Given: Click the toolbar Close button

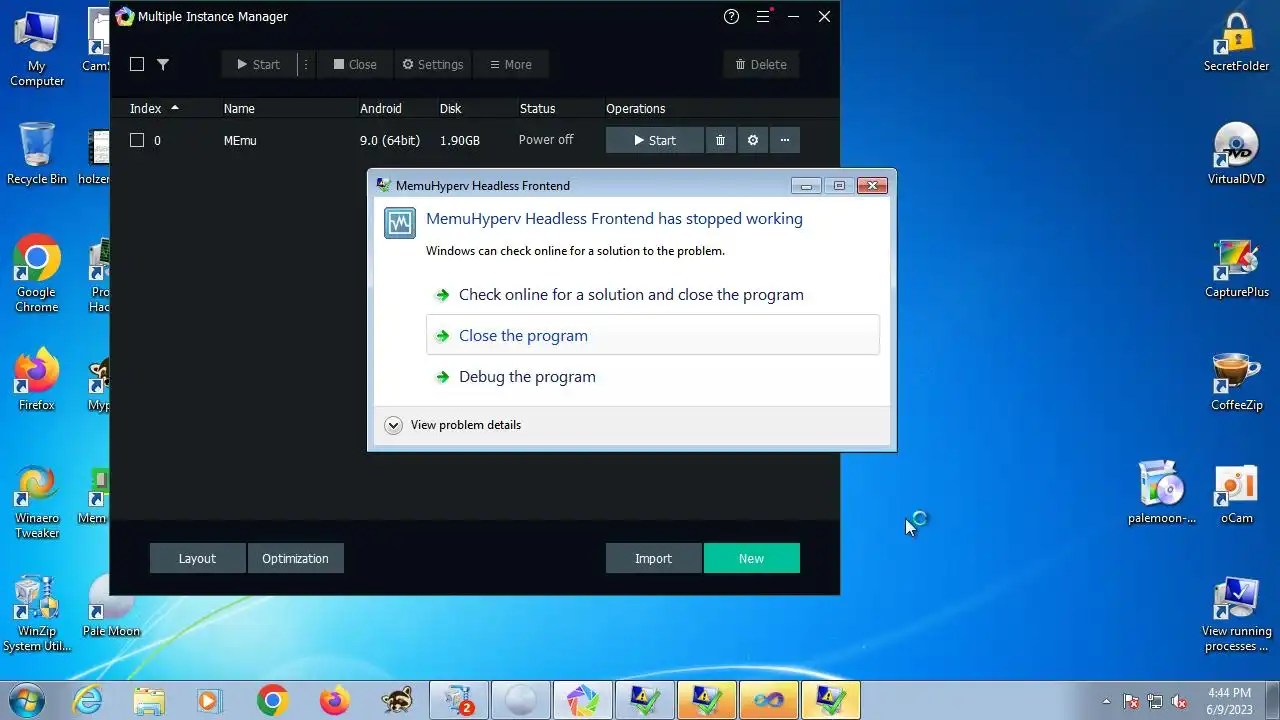Looking at the screenshot, I should pyautogui.click(x=354, y=64).
